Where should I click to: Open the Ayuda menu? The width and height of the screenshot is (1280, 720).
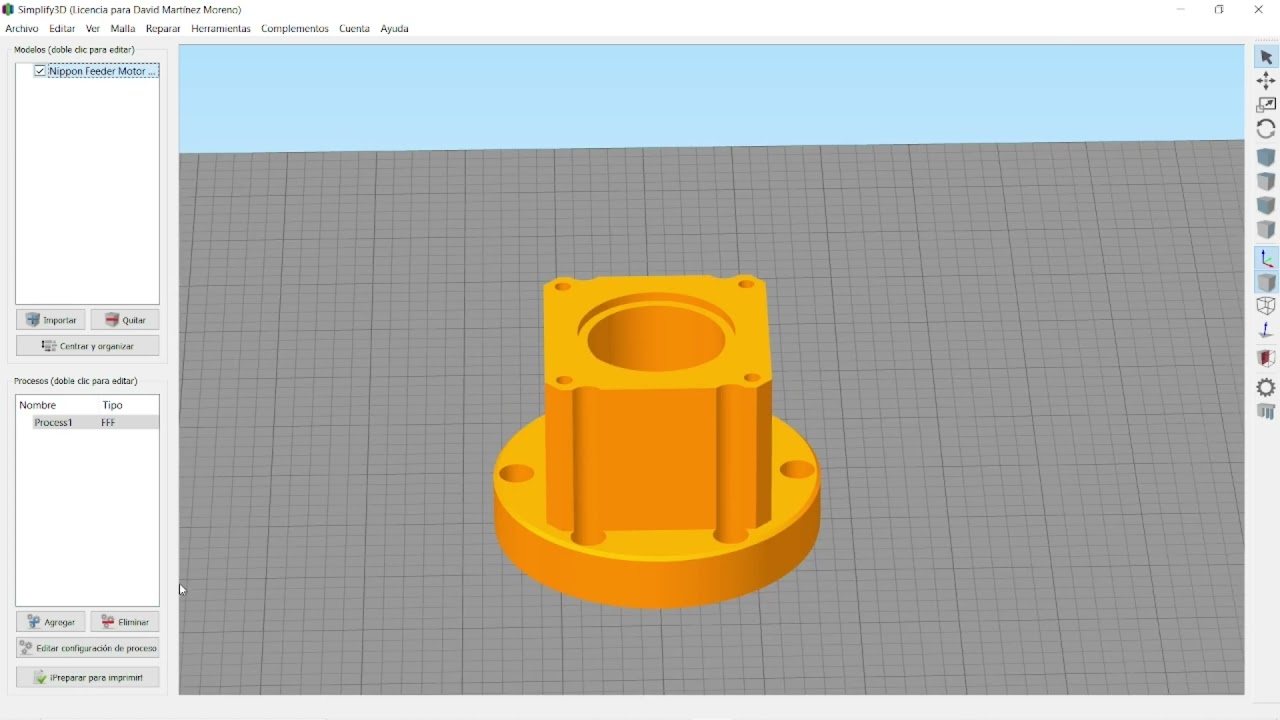(395, 29)
